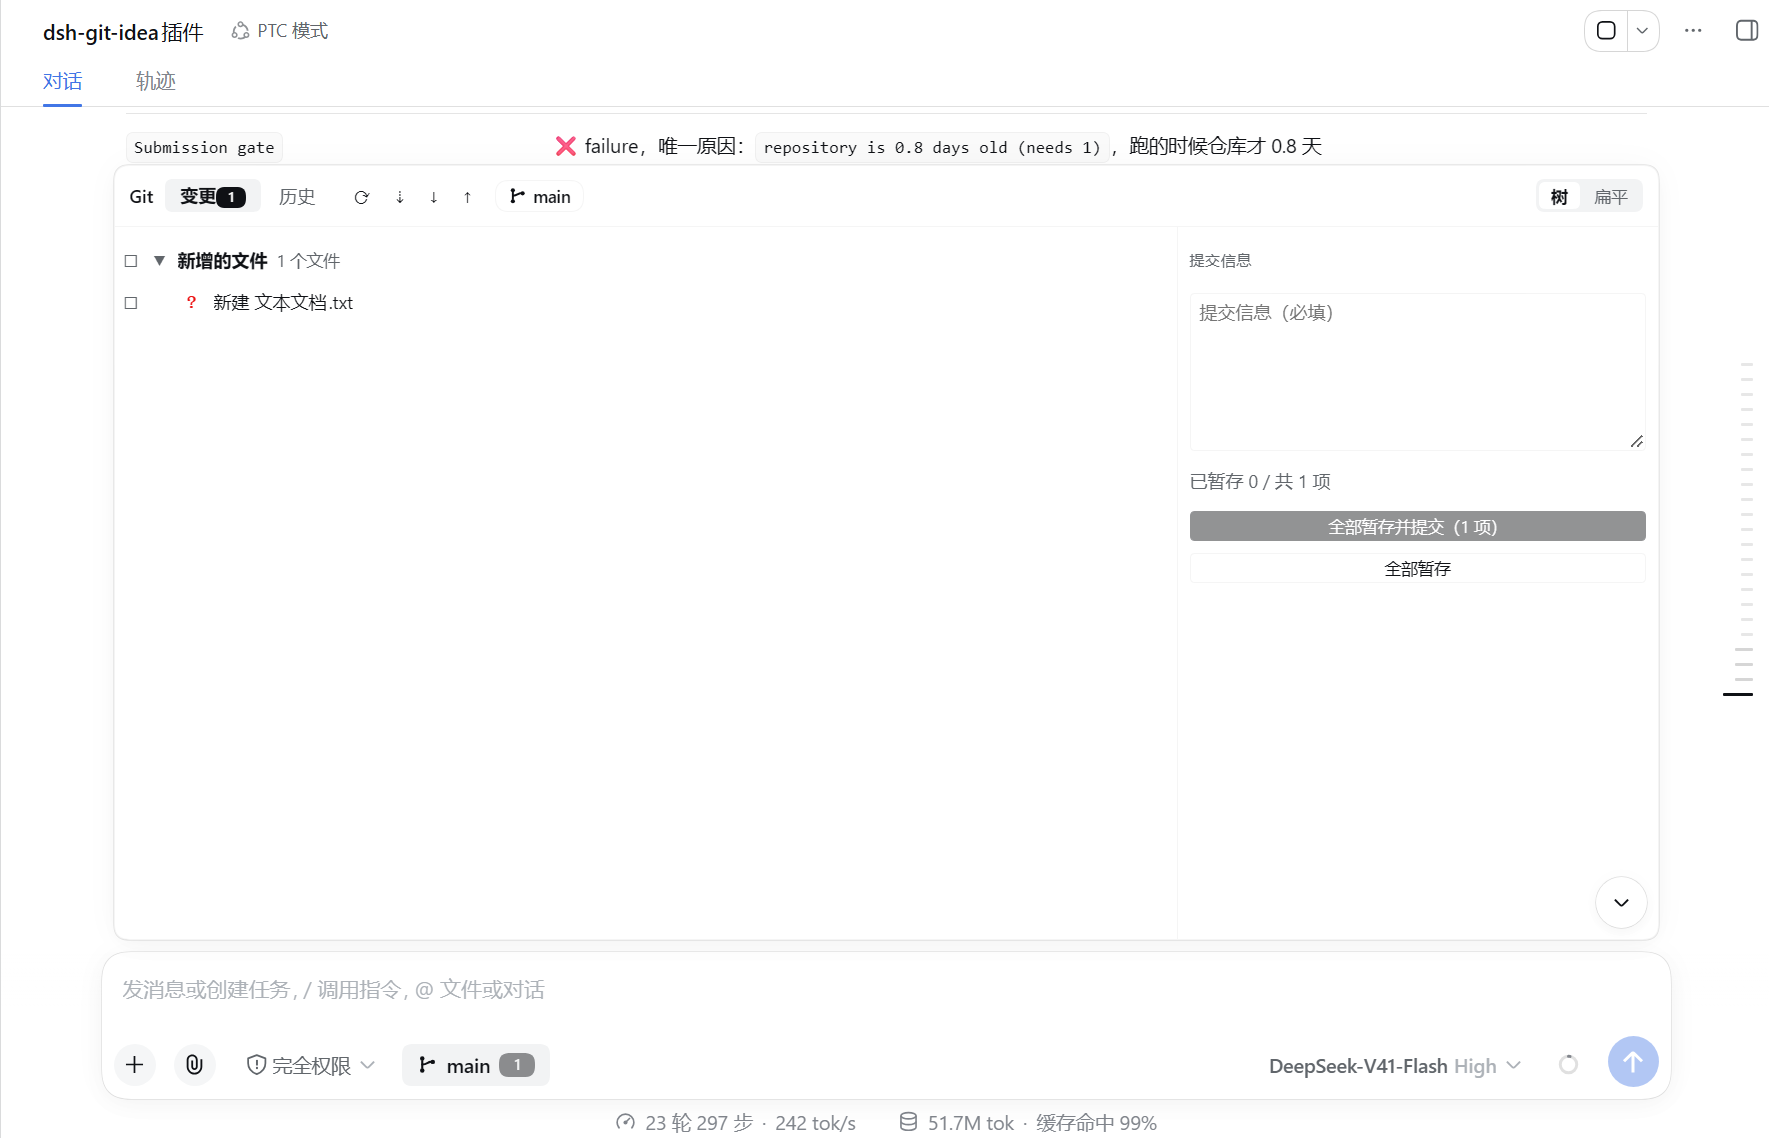This screenshot has height=1138, width=1769.
Task: Open the main branch selector in Git toolbar
Action: click(x=540, y=197)
